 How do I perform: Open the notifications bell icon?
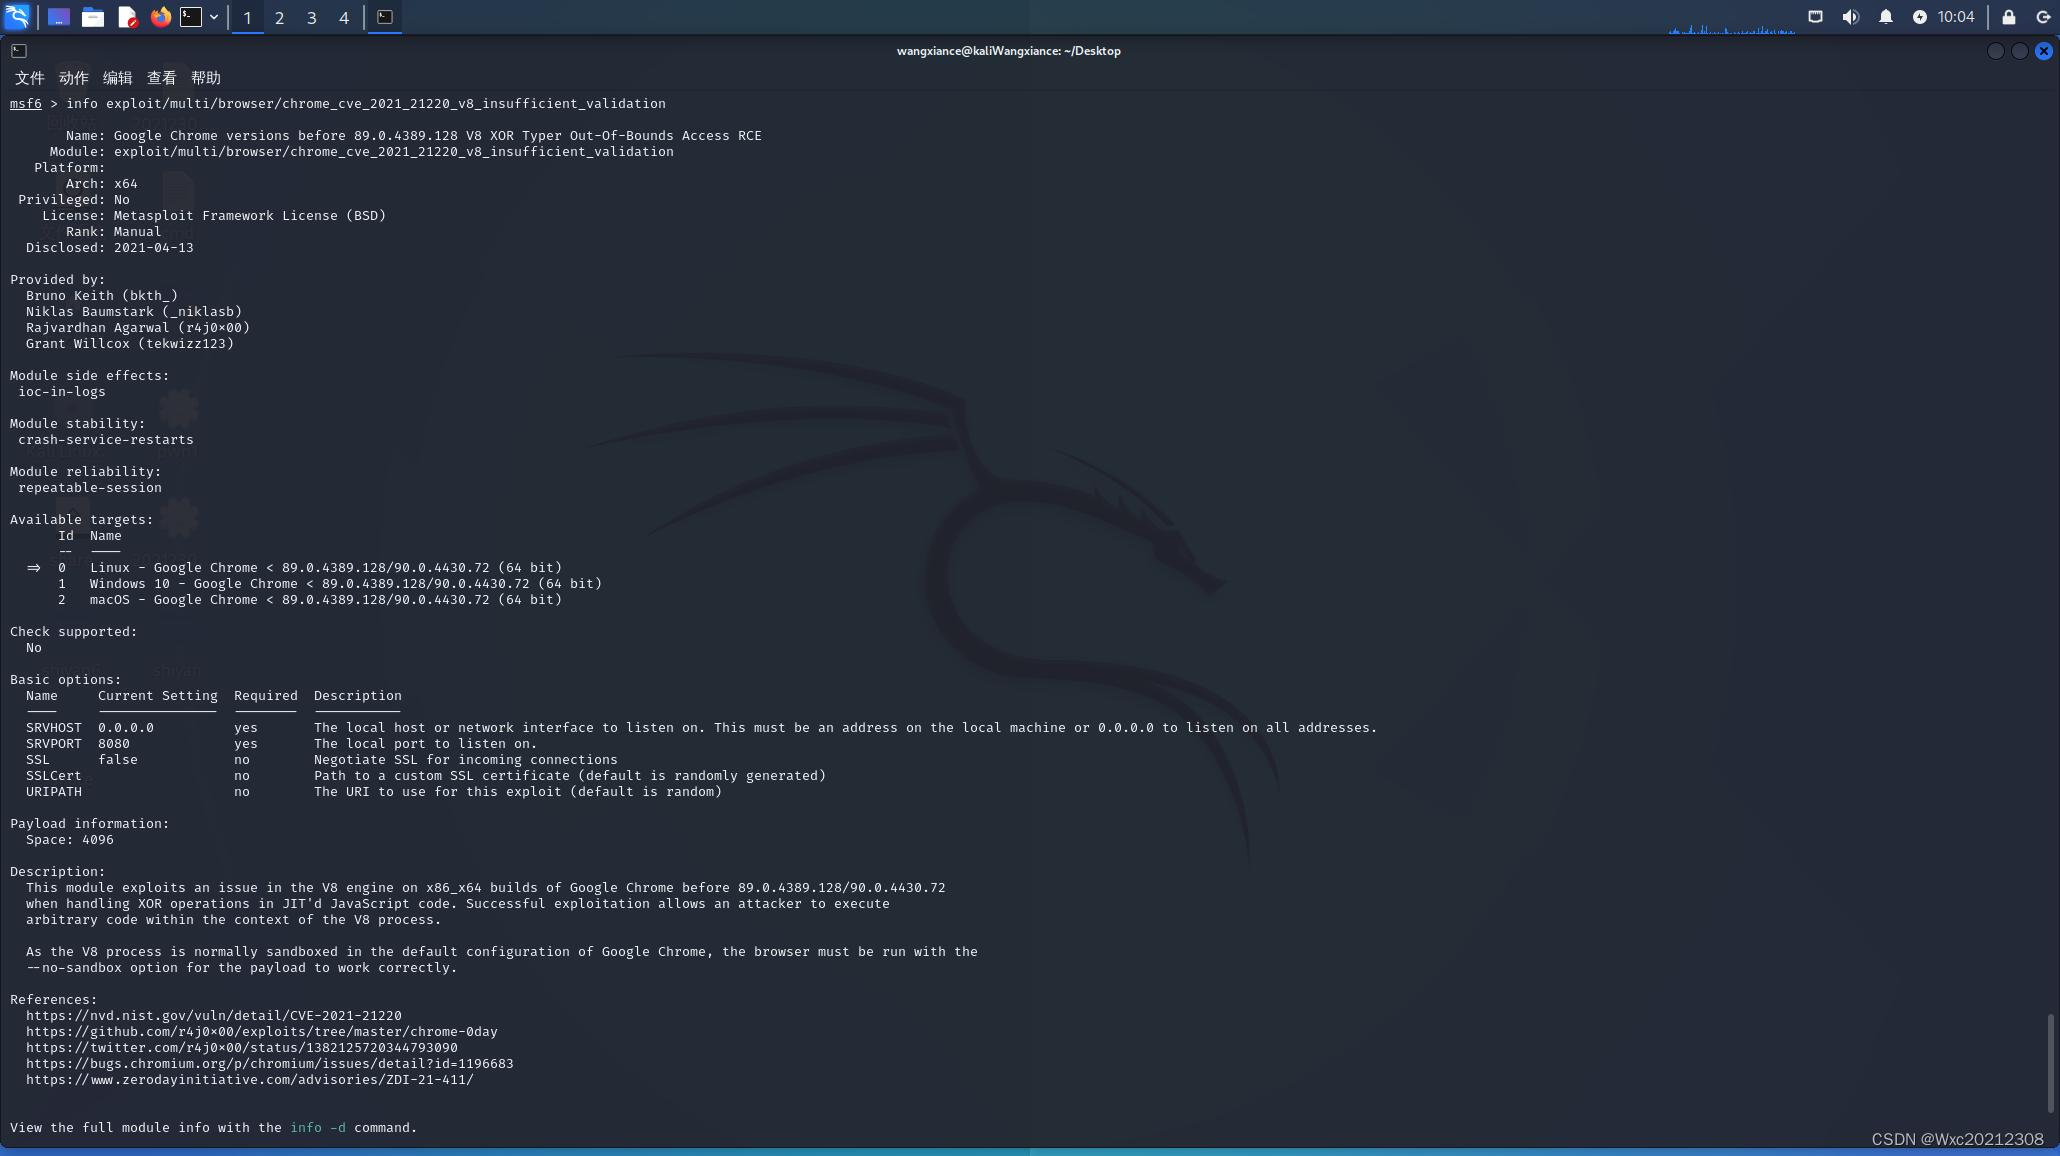1885,17
